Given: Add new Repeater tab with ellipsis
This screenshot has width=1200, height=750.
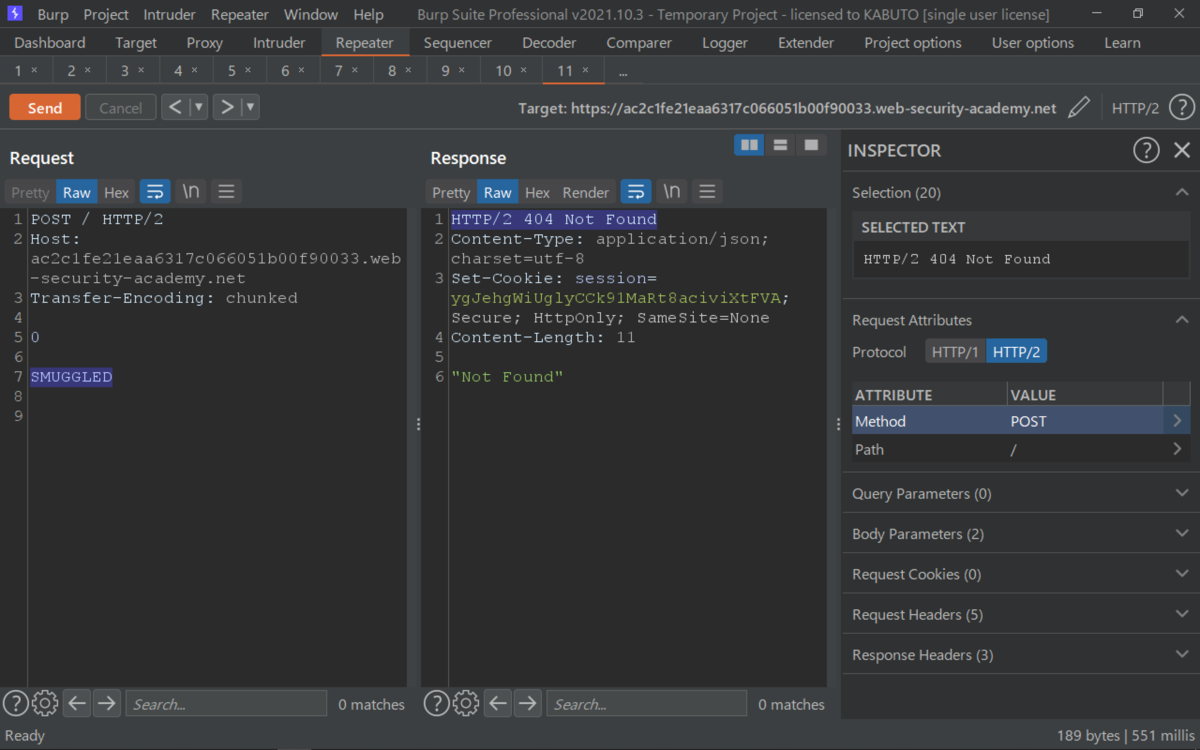Looking at the screenshot, I should click(x=623, y=72).
